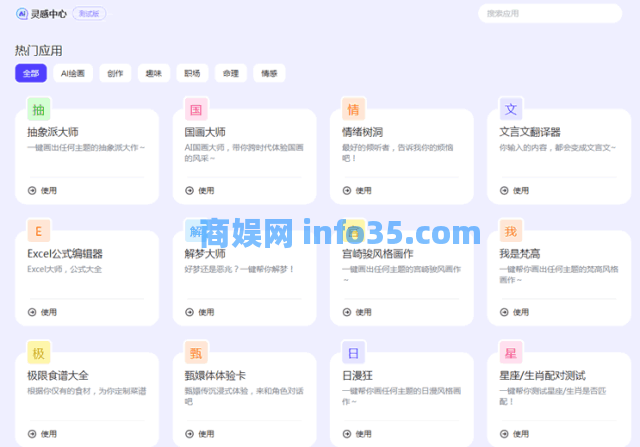Screen dimensions: 640x447
Task: Click the 极限食谱大全 card title
Action: 58,376
